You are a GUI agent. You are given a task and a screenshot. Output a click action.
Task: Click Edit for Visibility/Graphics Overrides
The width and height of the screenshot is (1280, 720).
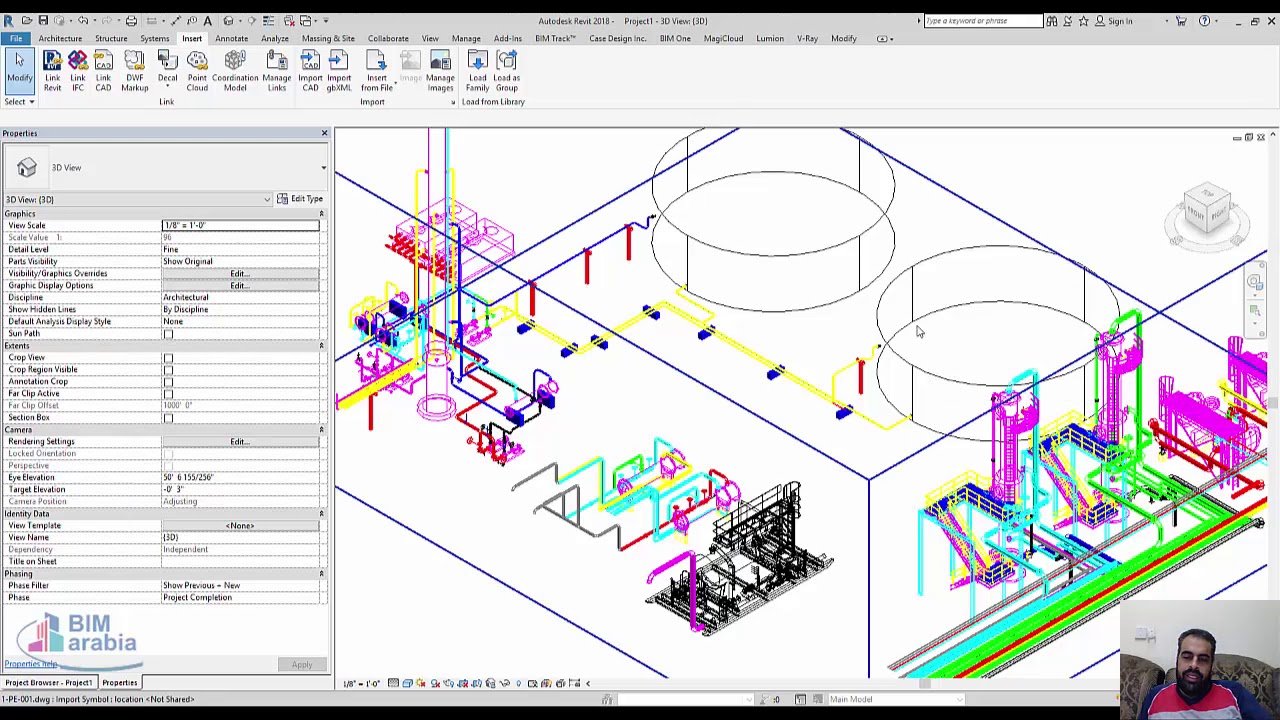239,274
